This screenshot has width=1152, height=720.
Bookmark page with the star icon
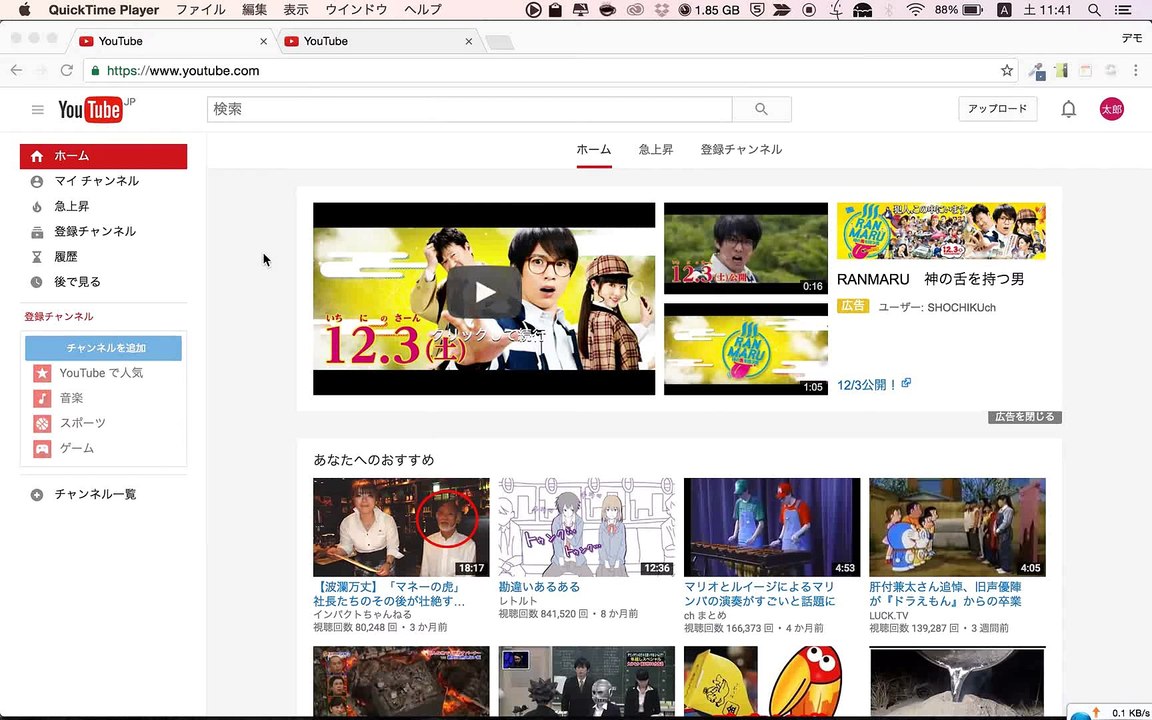point(1007,71)
